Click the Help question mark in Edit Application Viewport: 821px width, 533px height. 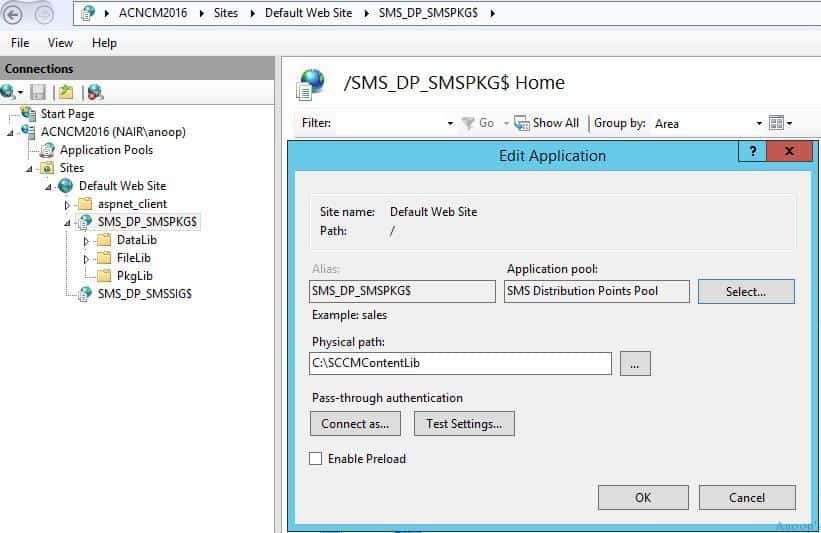tap(752, 151)
